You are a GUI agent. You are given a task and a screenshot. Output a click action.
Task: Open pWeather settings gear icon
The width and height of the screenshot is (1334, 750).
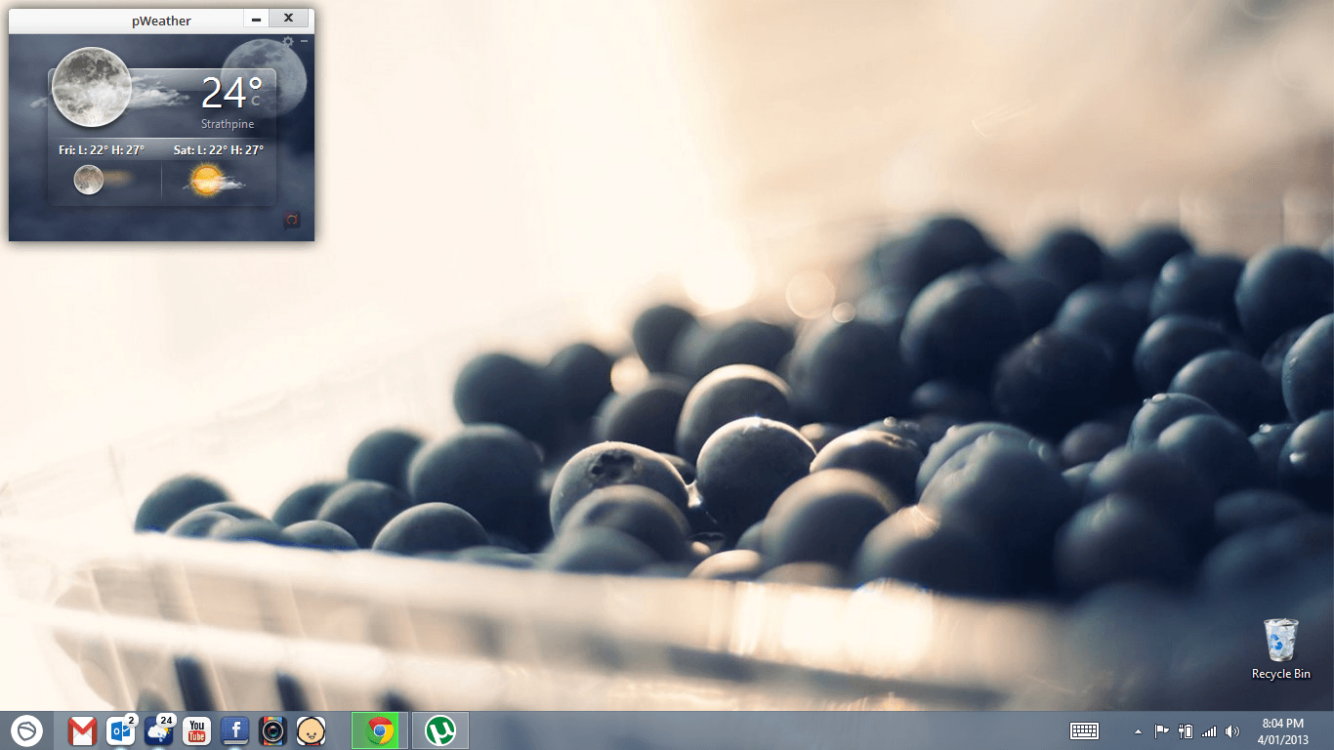[288, 42]
